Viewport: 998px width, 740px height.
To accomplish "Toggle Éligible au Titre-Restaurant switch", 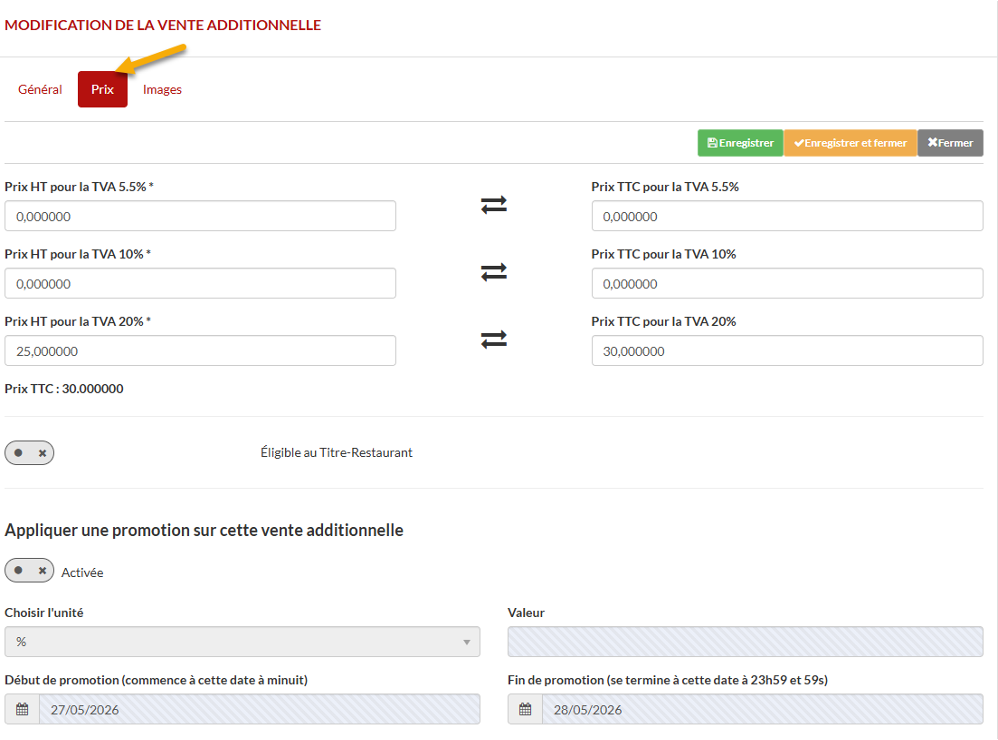I will coord(29,453).
